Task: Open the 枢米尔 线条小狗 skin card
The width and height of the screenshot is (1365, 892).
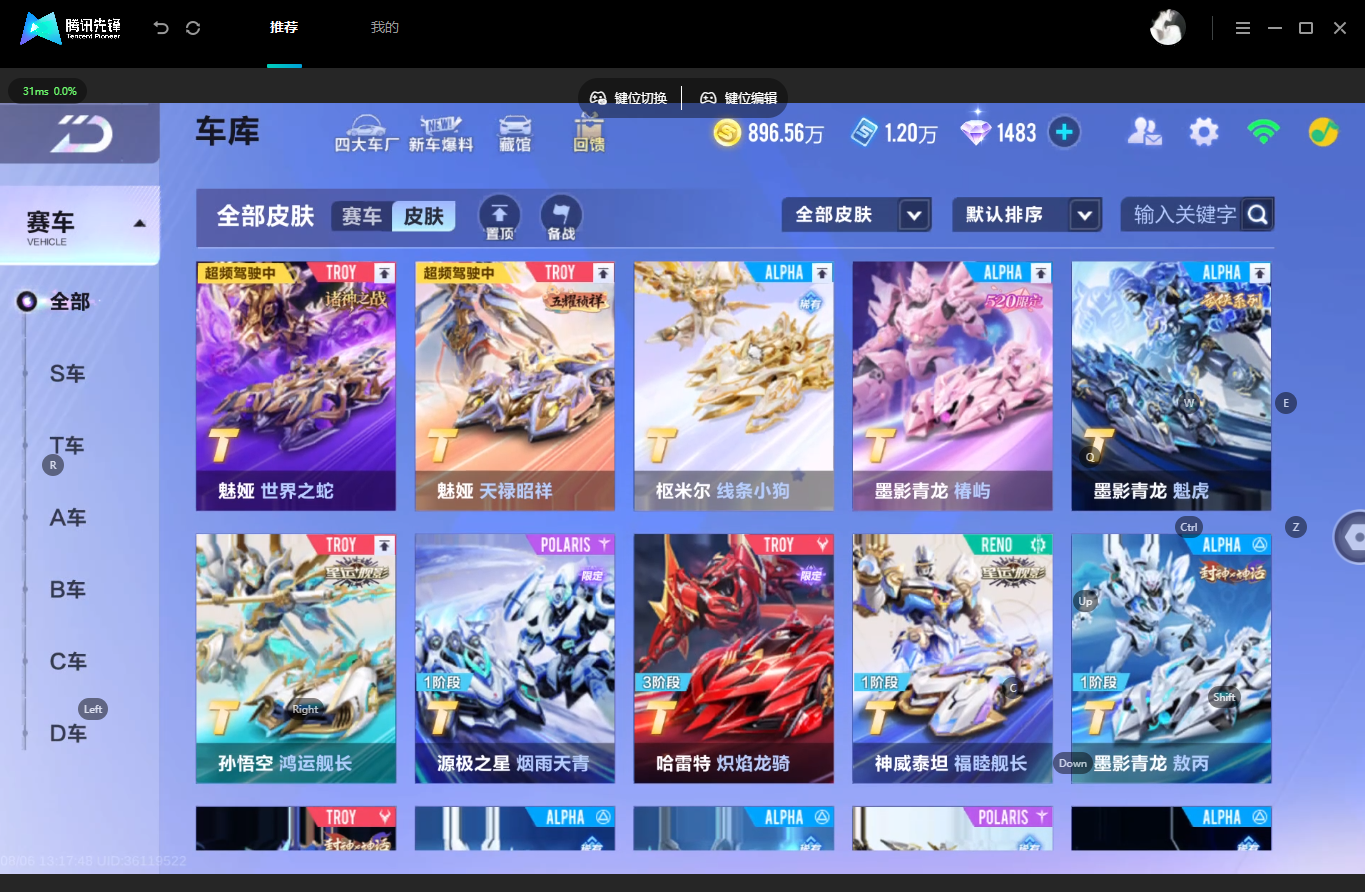Action: (734, 386)
